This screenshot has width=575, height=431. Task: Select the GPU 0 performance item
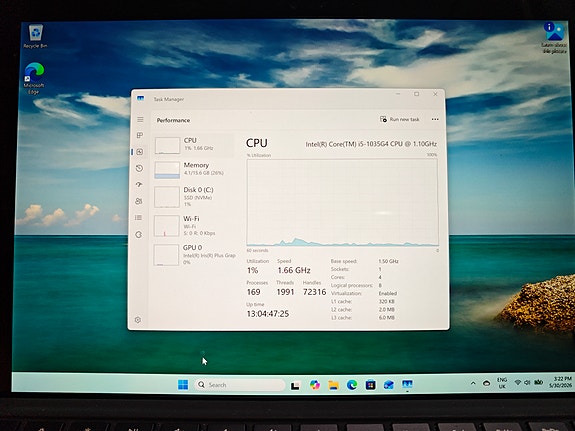click(193, 255)
